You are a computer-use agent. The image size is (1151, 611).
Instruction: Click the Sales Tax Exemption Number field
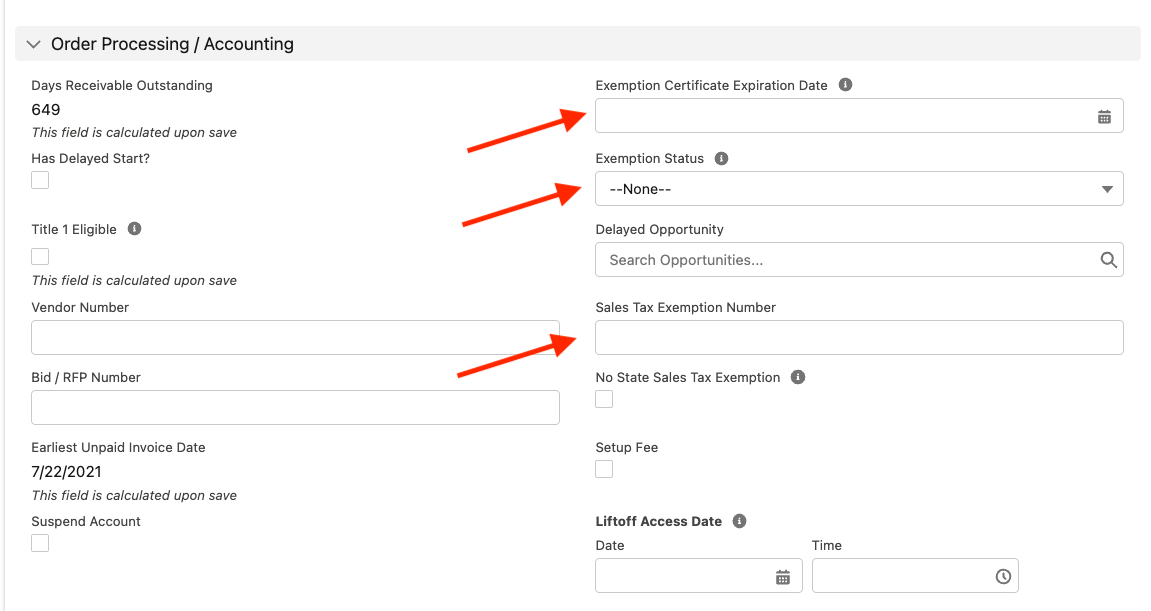tap(859, 338)
